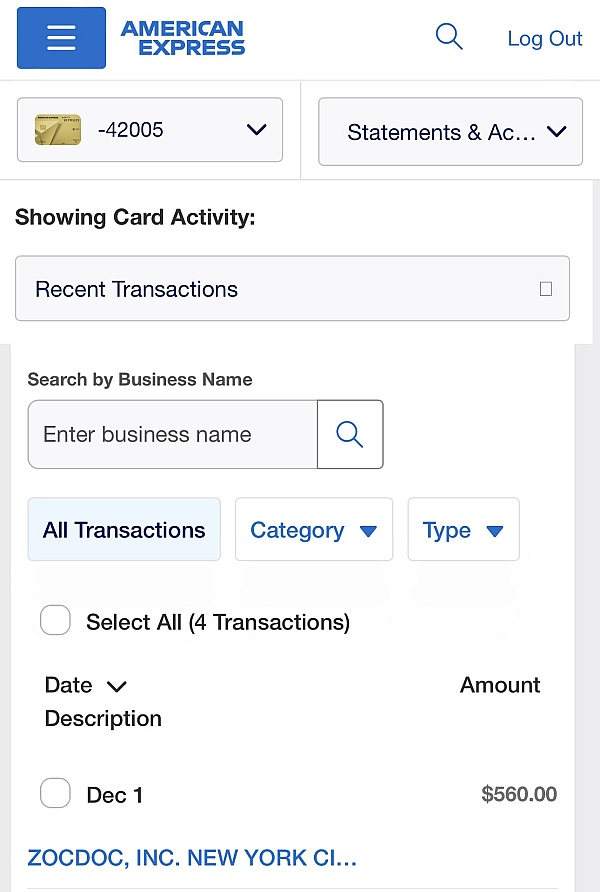The width and height of the screenshot is (600, 892).
Task: Click the Amount column header
Action: coord(499,685)
